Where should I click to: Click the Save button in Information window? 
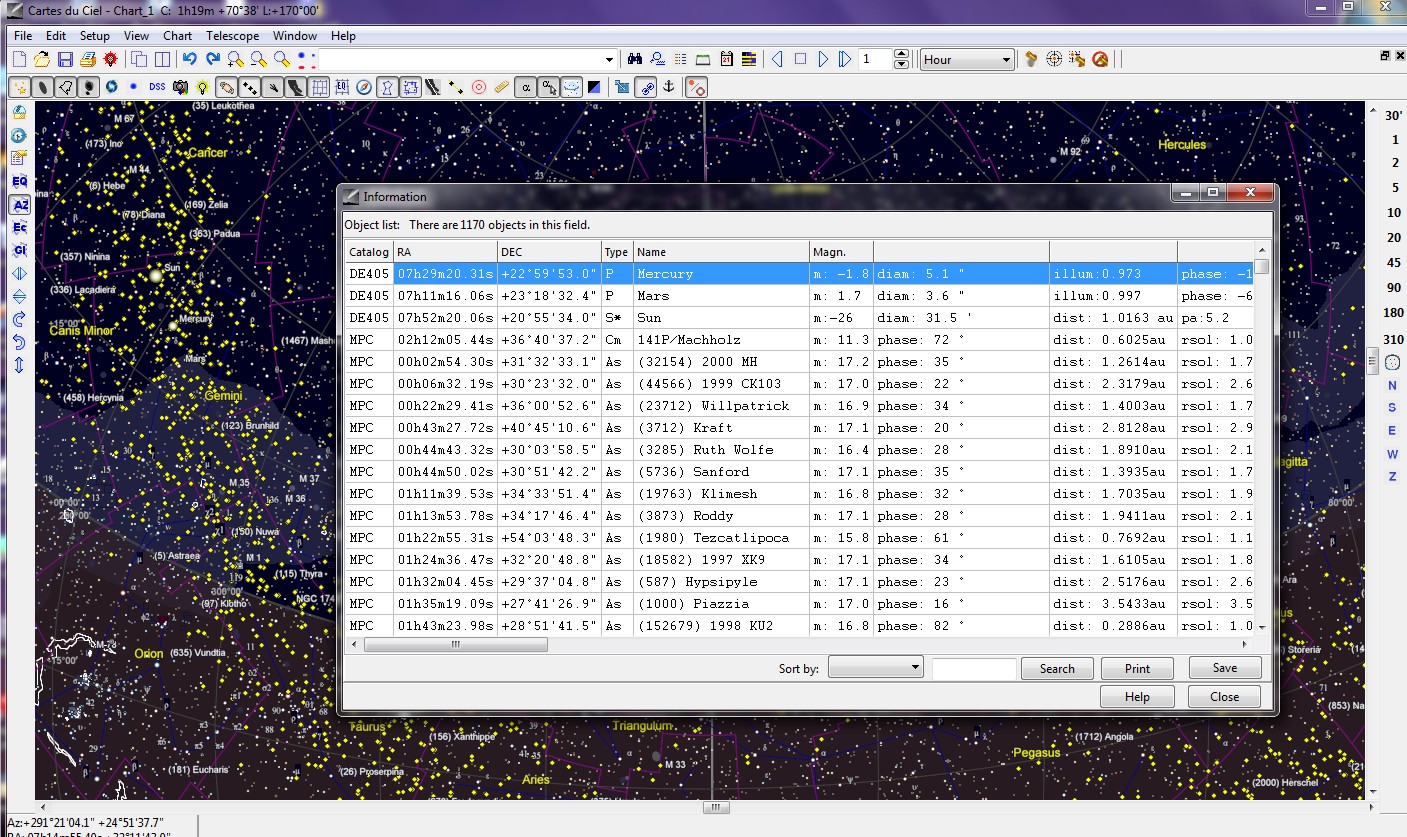pos(1225,668)
